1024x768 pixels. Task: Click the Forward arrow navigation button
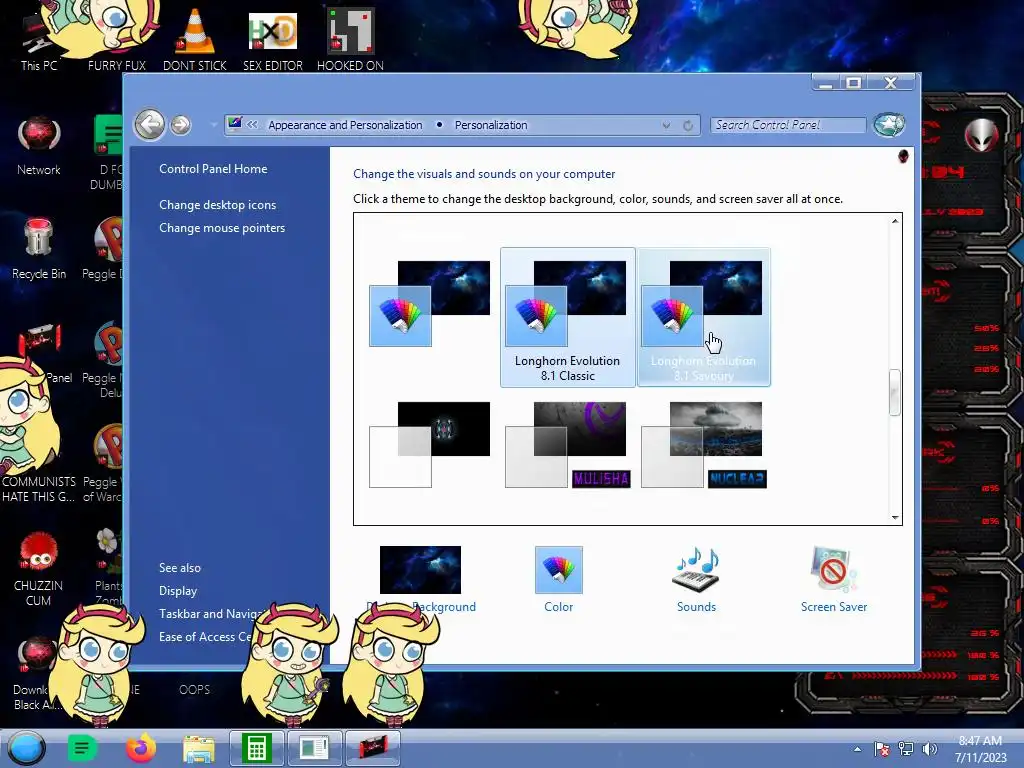coord(181,125)
